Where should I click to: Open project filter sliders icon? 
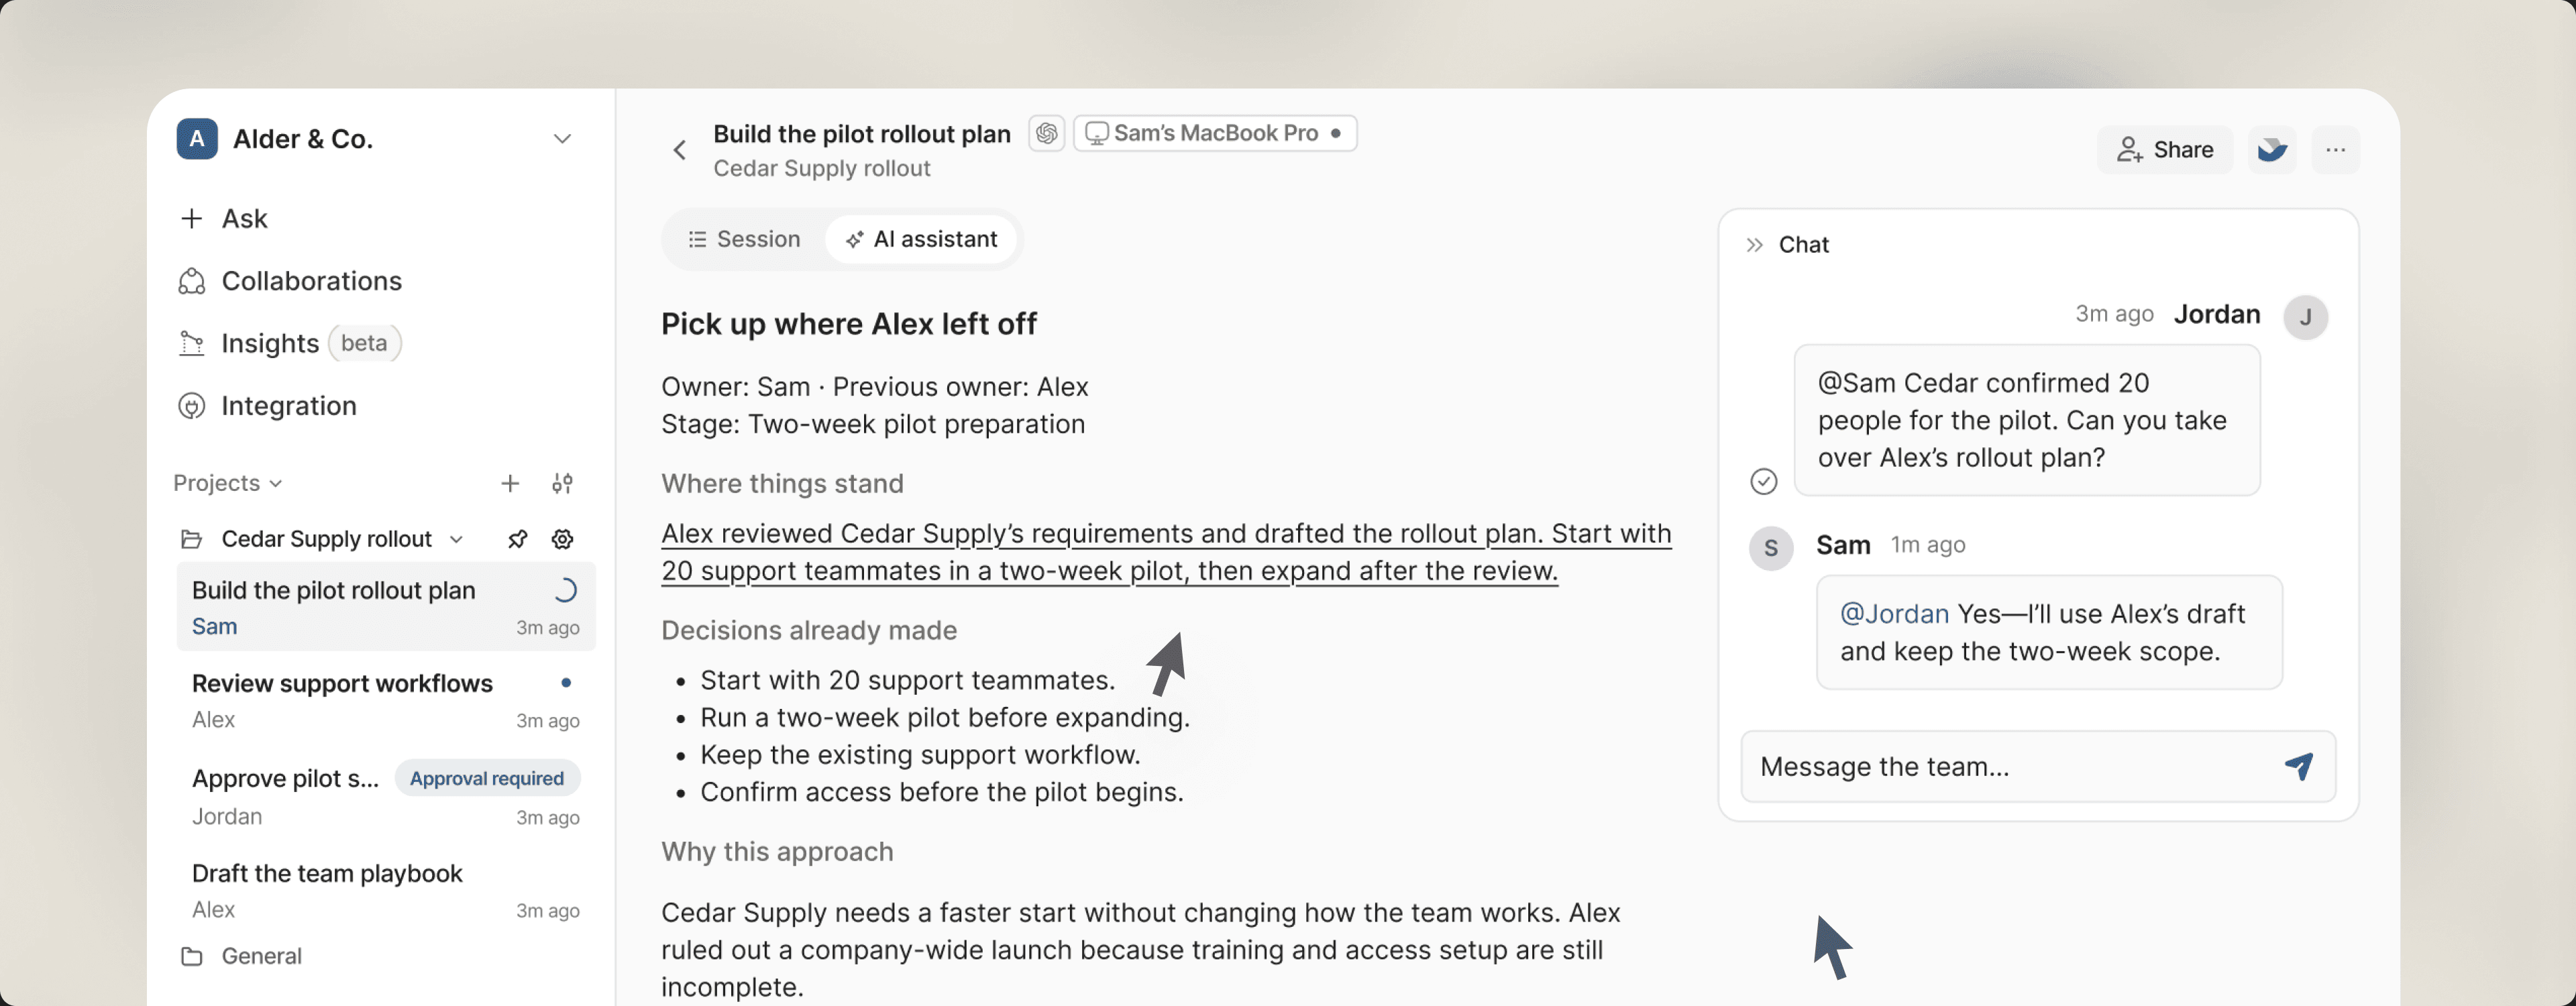pos(563,484)
